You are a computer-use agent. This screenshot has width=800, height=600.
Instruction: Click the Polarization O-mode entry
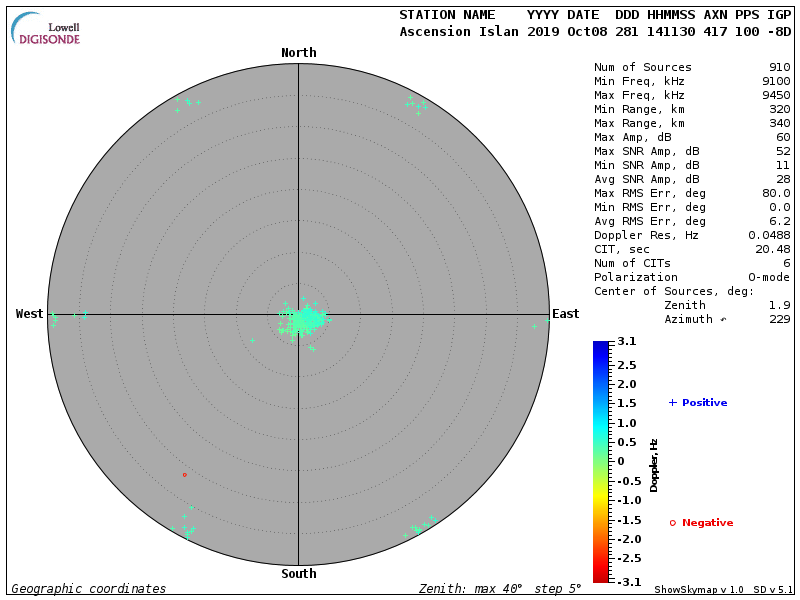[692, 278]
